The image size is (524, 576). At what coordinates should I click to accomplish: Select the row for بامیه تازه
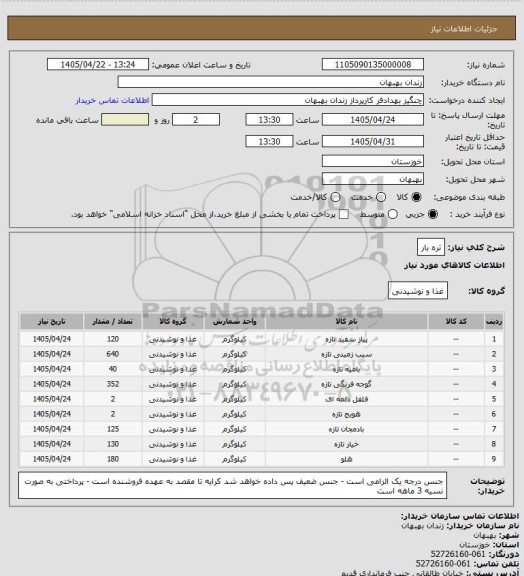coord(262,369)
